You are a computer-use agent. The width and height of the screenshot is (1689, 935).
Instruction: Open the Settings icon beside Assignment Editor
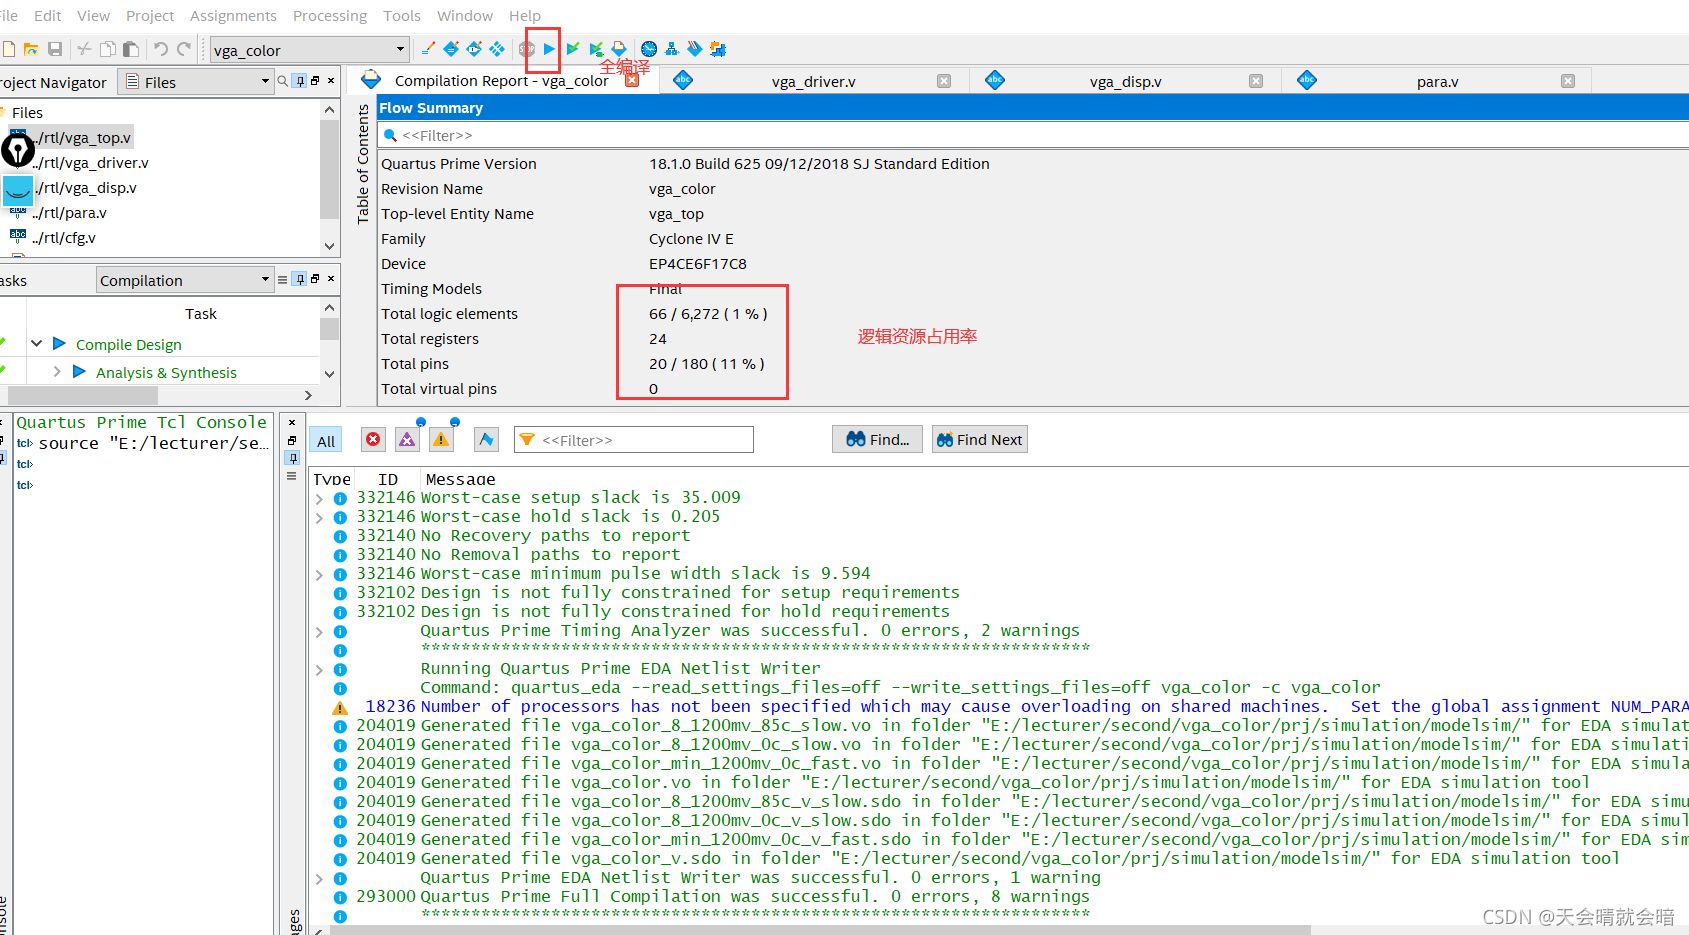point(451,49)
